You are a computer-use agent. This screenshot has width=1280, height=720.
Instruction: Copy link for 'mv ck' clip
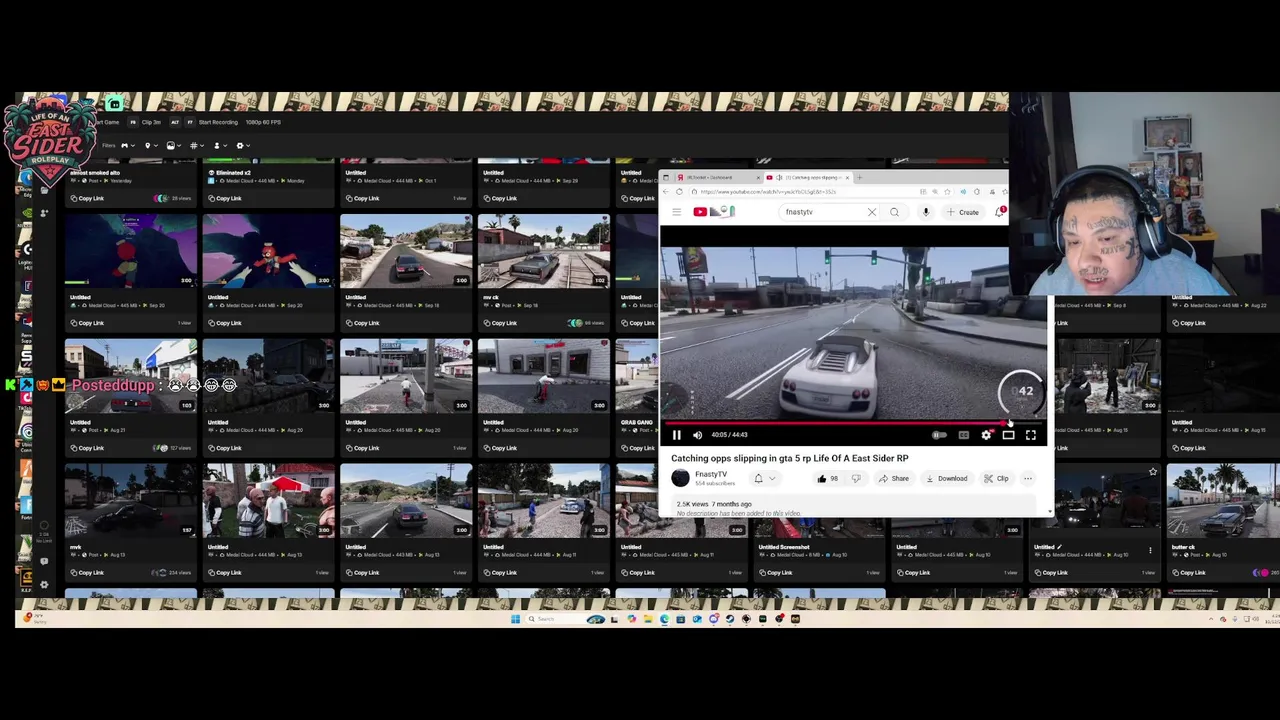(499, 323)
